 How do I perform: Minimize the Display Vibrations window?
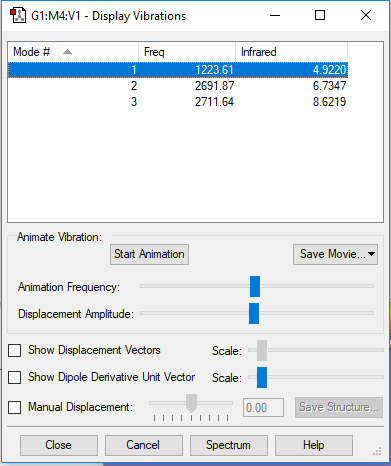pyautogui.click(x=275, y=15)
